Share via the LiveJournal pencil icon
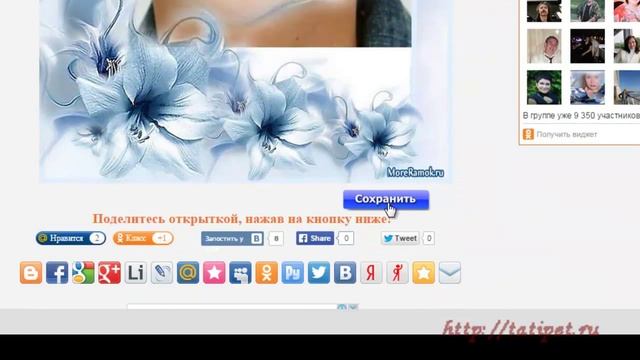 pos(162,273)
